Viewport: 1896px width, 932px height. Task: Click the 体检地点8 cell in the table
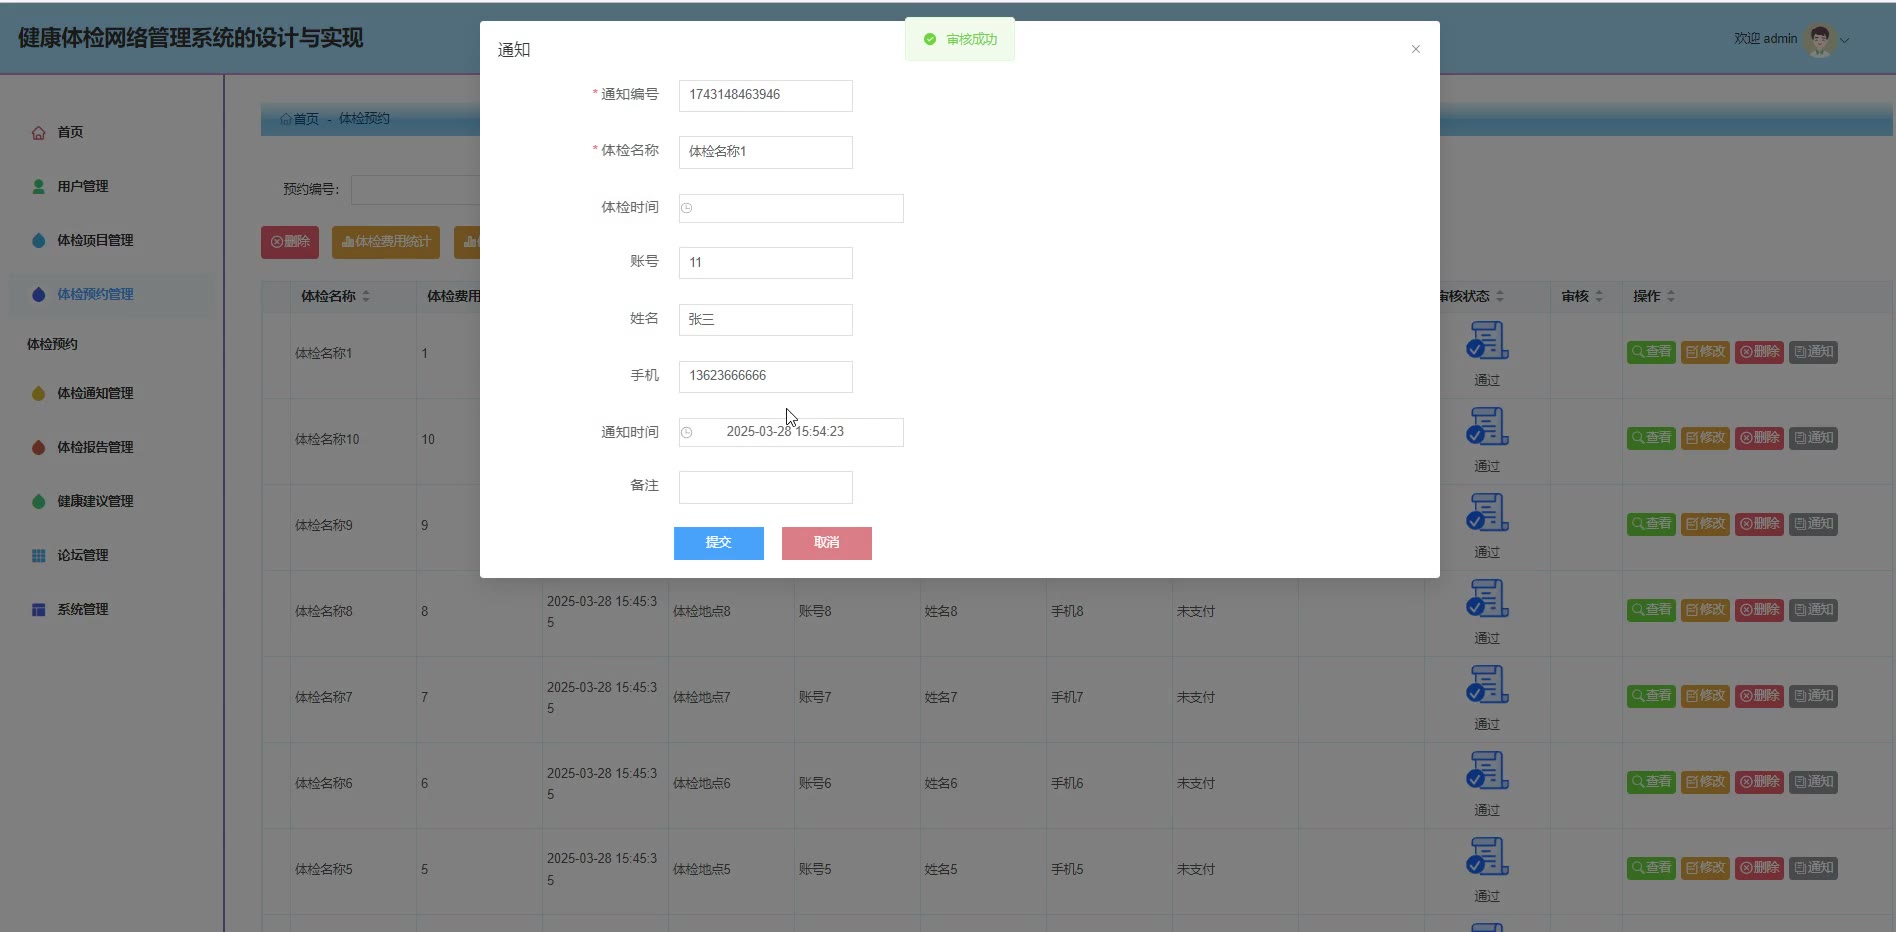tap(701, 612)
